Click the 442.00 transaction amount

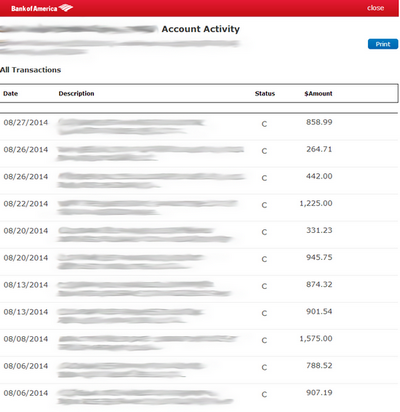point(319,176)
